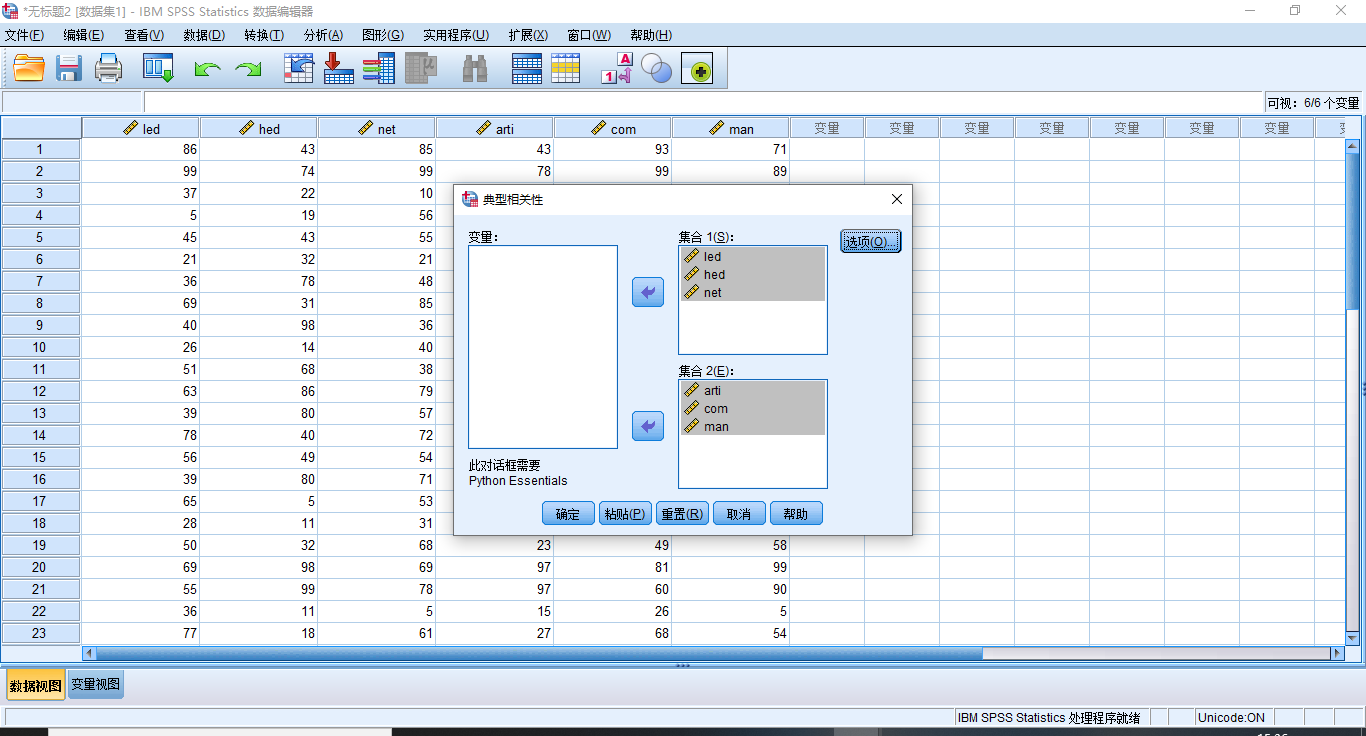Open 图形(G) menu
This screenshot has width=1366, height=736.
pyautogui.click(x=383, y=35)
